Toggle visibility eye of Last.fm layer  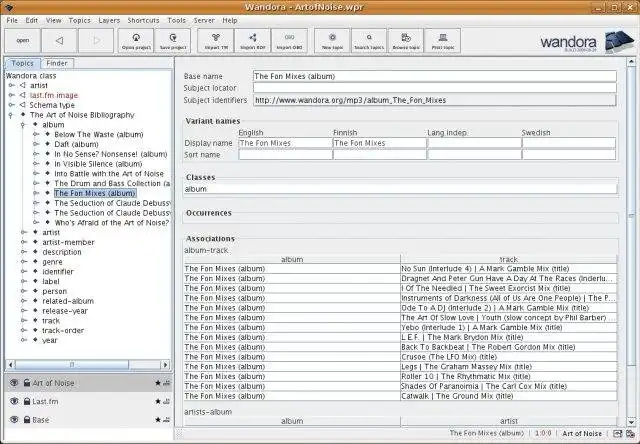(x=14, y=402)
